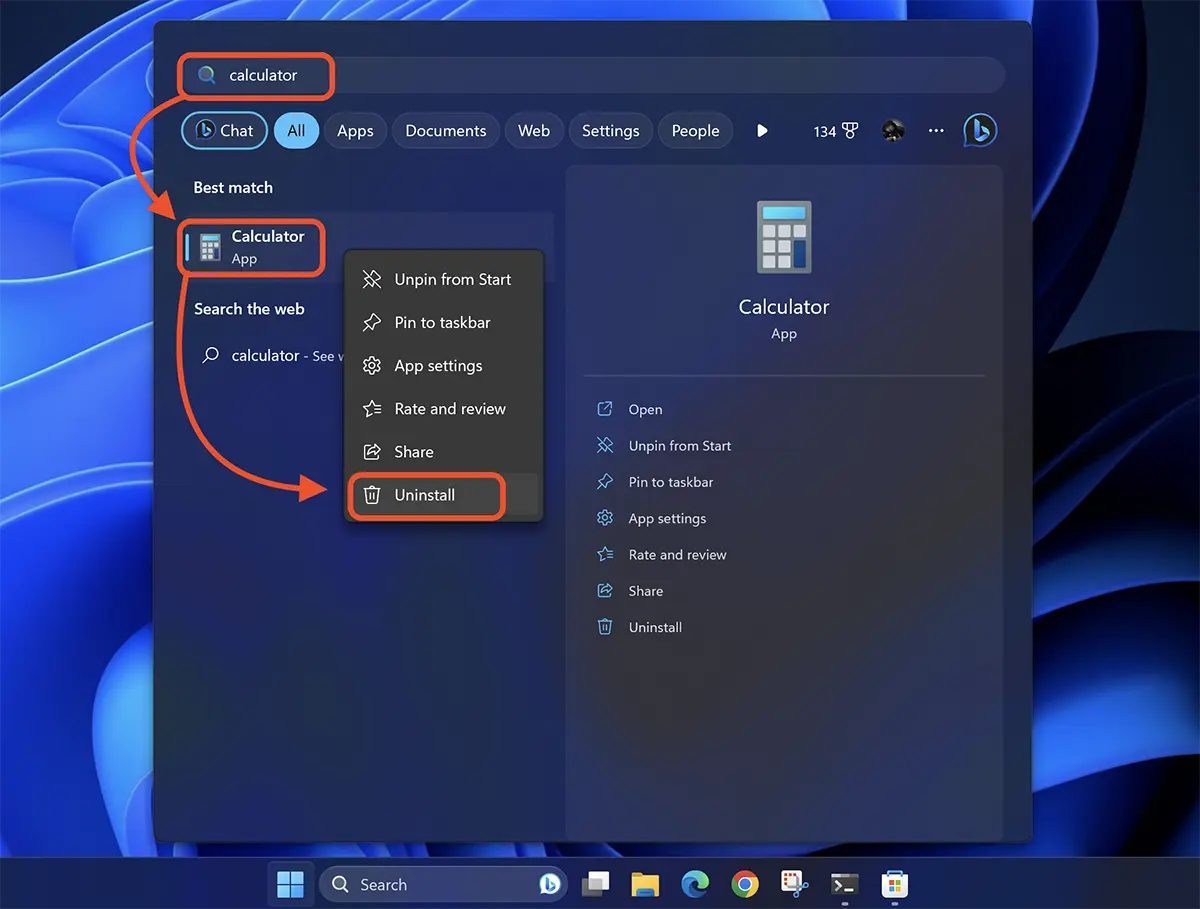Choose Pin to taskbar in context menu
Image resolution: width=1200 pixels, height=909 pixels.
444,323
